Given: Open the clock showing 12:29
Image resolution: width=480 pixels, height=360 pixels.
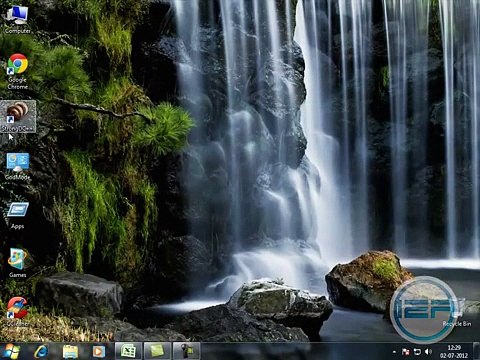Looking at the screenshot, I should click(454, 351).
